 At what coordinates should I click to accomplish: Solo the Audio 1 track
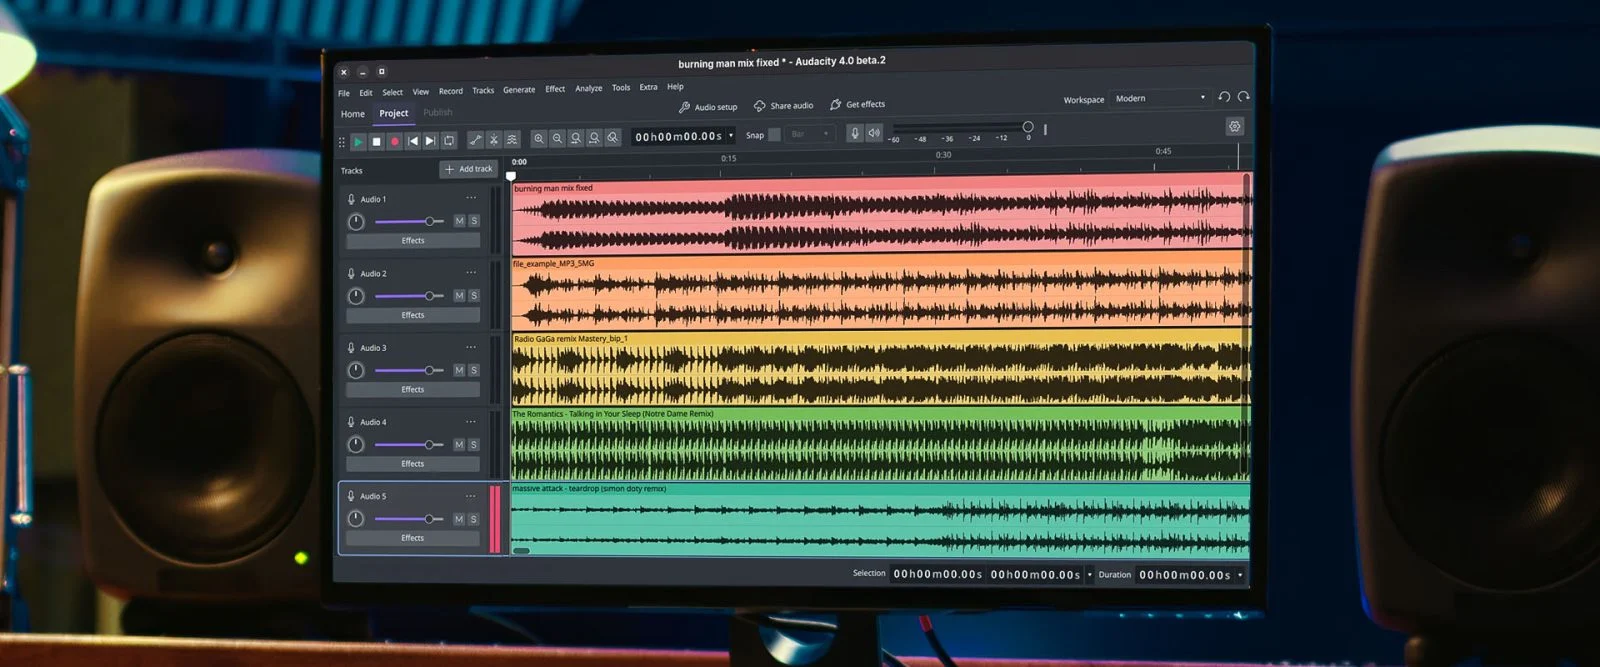pos(474,221)
